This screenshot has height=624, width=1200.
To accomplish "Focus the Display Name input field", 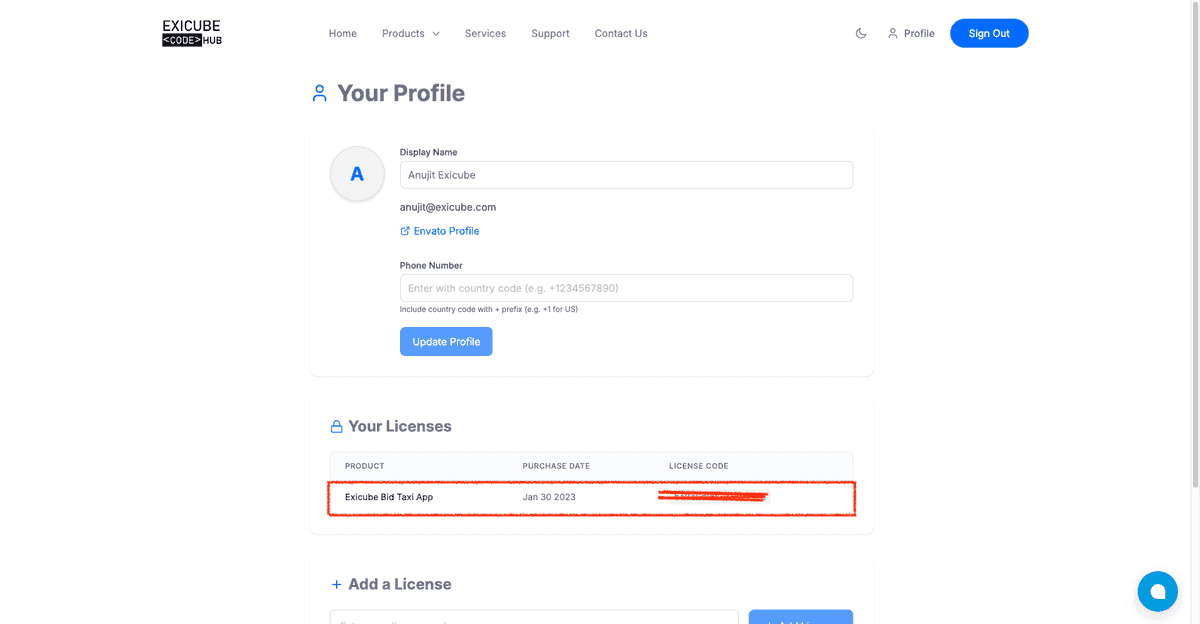I will 626,175.
